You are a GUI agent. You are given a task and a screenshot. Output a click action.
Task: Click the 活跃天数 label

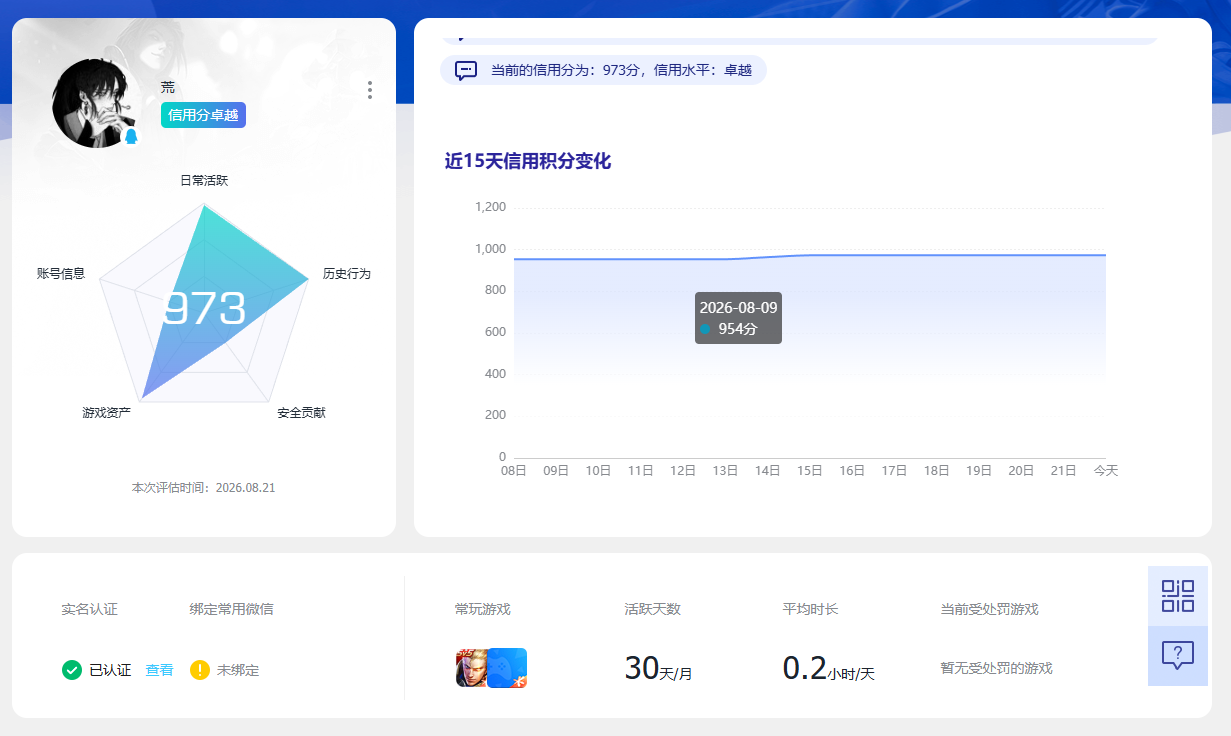pos(652,609)
